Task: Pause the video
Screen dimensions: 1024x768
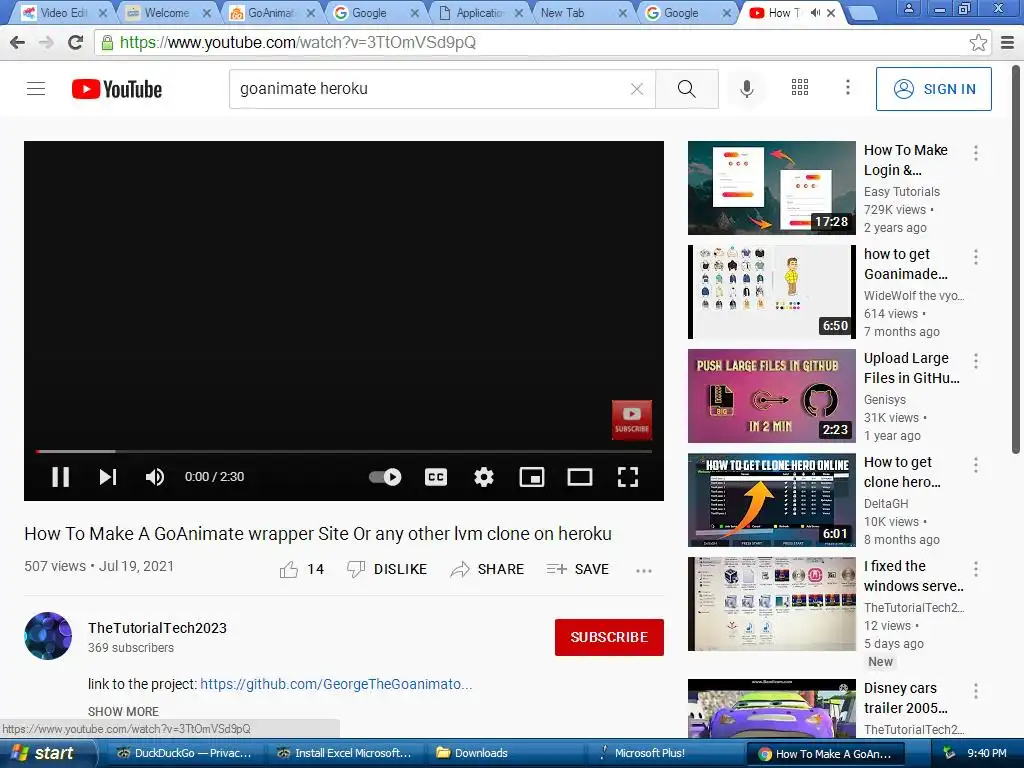Action: (x=61, y=477)
